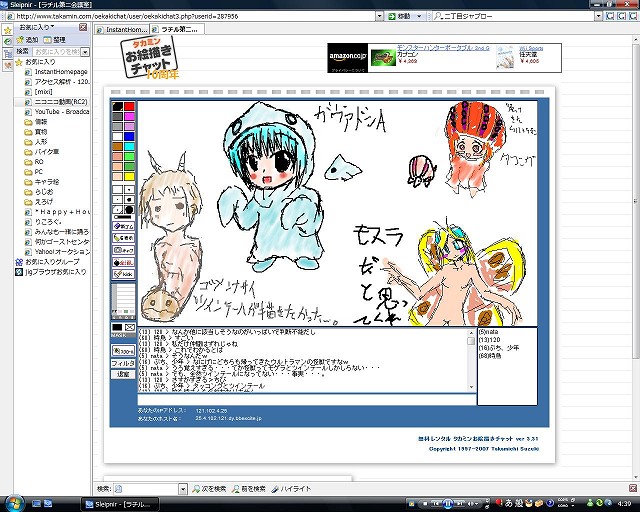Viewport: 640px width, 512px height.
Task: Click the red bomb clear-all button
Action: pyautogui.click(x=123, y=262)
